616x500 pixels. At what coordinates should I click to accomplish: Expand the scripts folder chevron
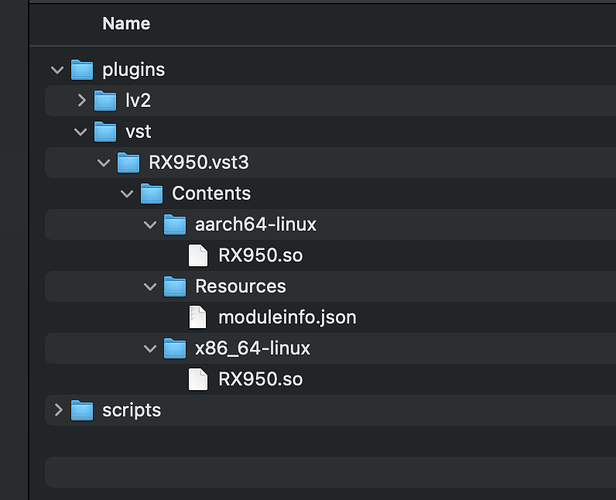57,410
